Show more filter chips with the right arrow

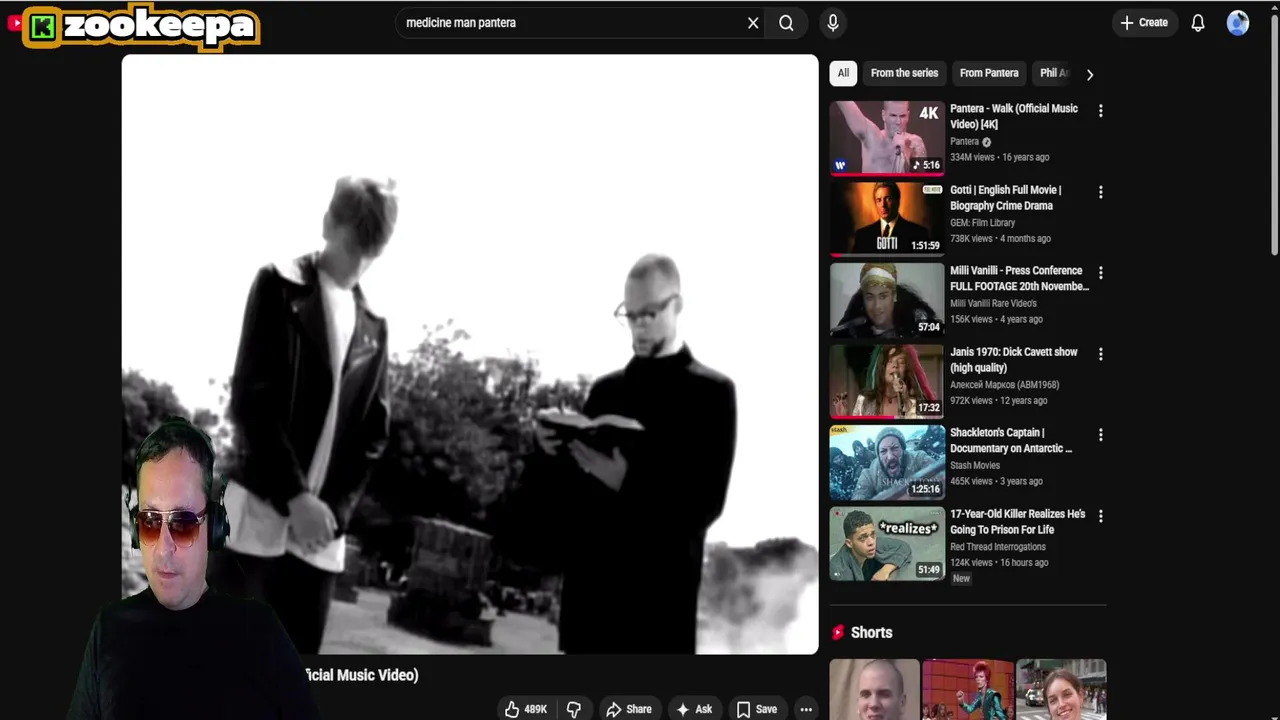point(1090,74)
